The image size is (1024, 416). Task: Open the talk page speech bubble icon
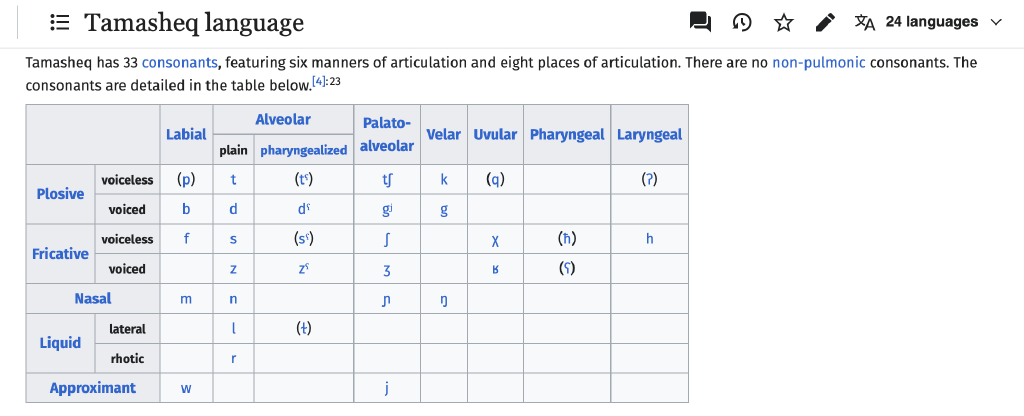[x=699, y=22]
